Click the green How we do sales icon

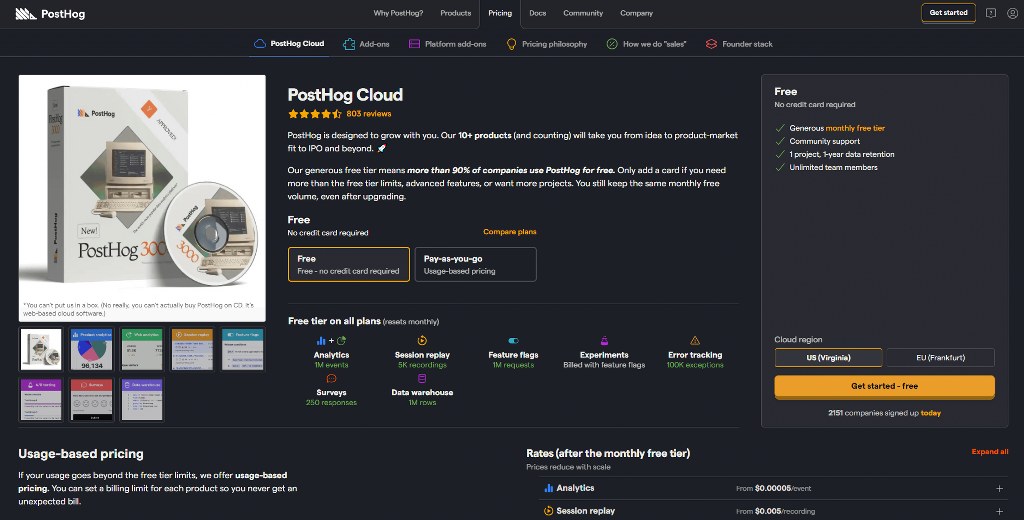(x=612, y=44)
